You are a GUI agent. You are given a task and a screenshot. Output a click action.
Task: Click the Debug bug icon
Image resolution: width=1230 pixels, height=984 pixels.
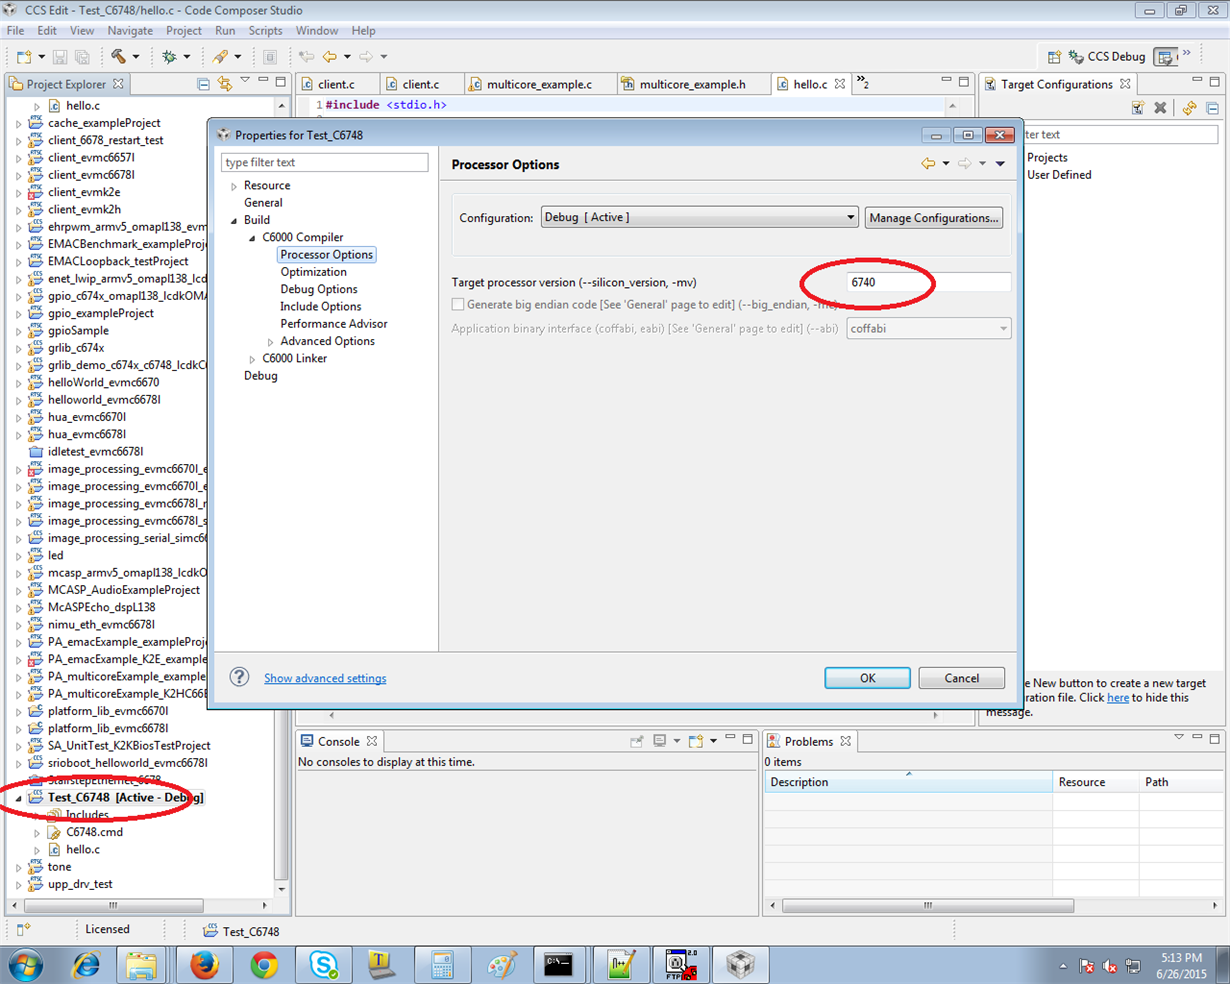(x=170, y=57)
